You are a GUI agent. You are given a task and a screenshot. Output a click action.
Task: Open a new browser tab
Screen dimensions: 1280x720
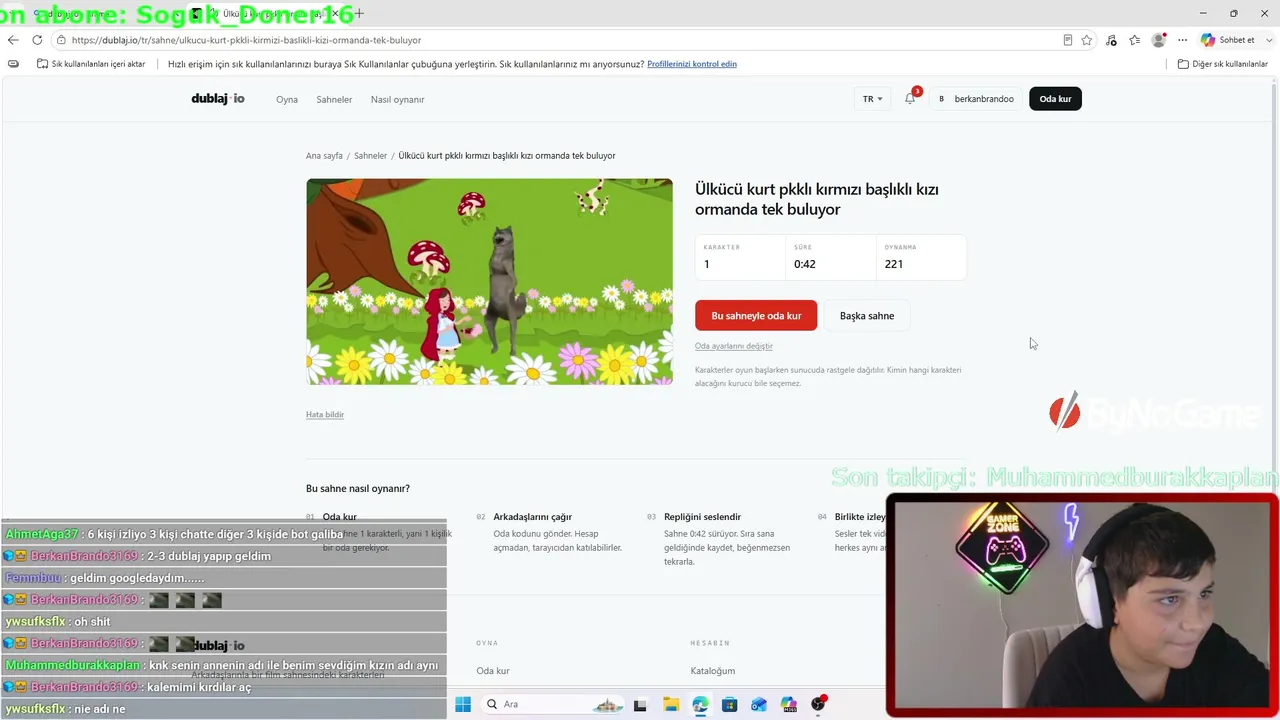[359, 13]
